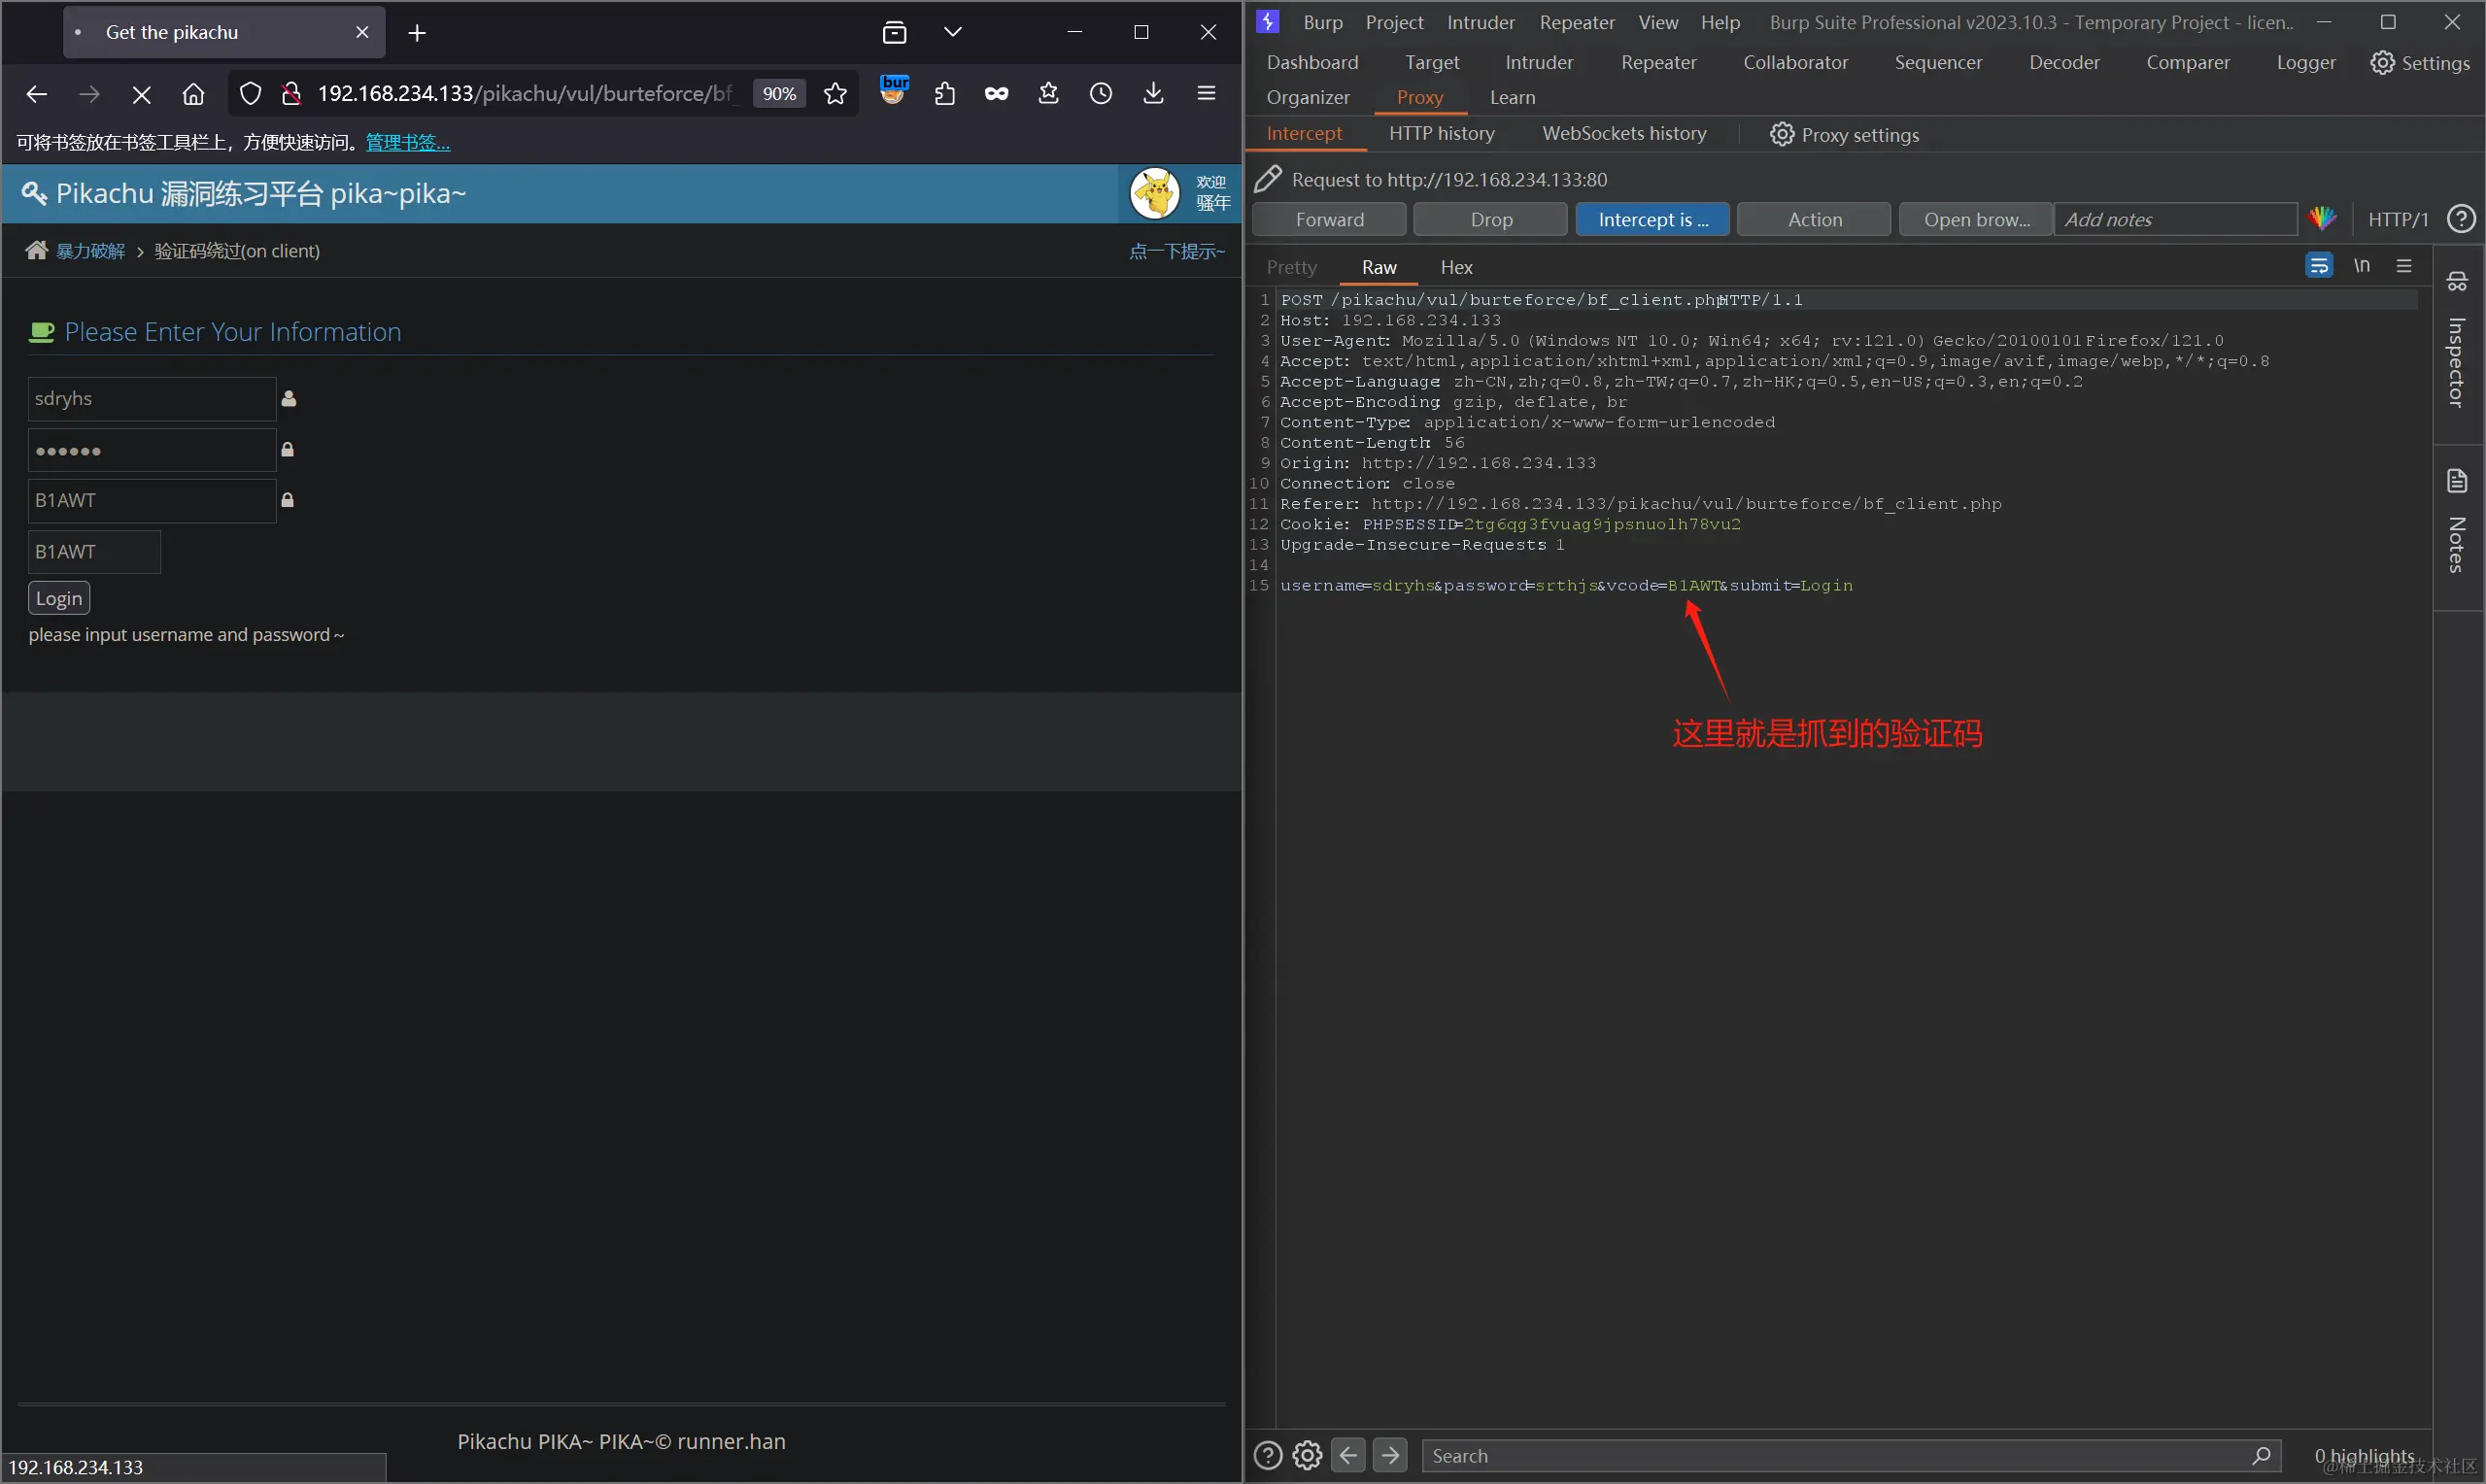
Task: Click the captcha input with lock icon
Action: coord(152,500)
